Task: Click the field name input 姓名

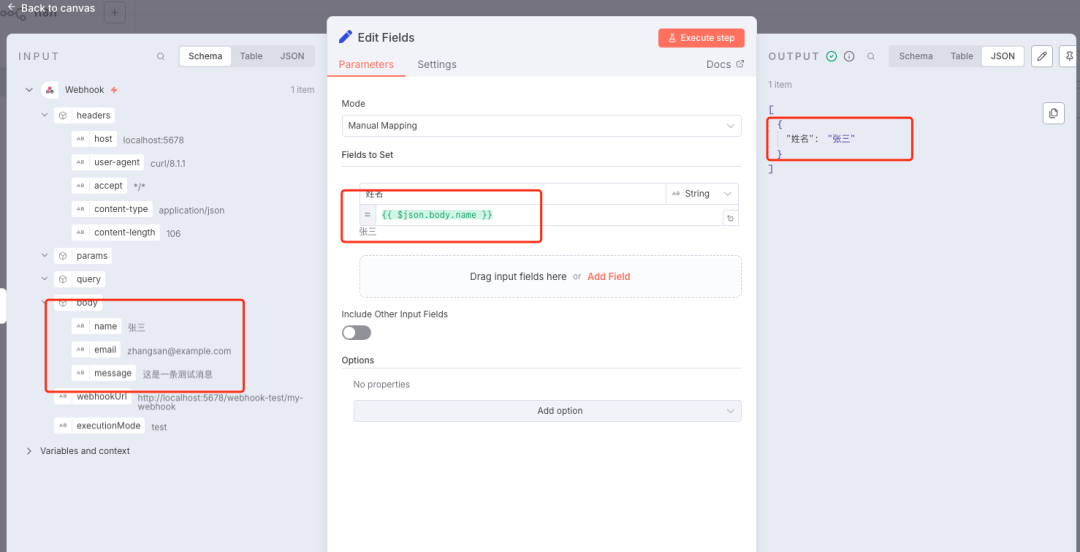Action: pos(513,194)
